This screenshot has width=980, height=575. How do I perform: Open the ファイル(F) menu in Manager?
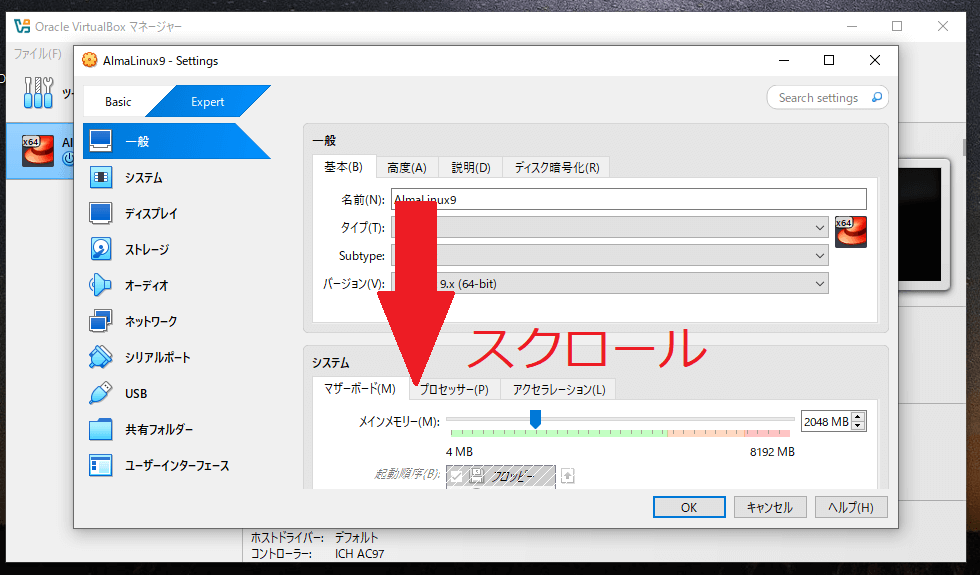pyautogui.click(x=38, y=54)
